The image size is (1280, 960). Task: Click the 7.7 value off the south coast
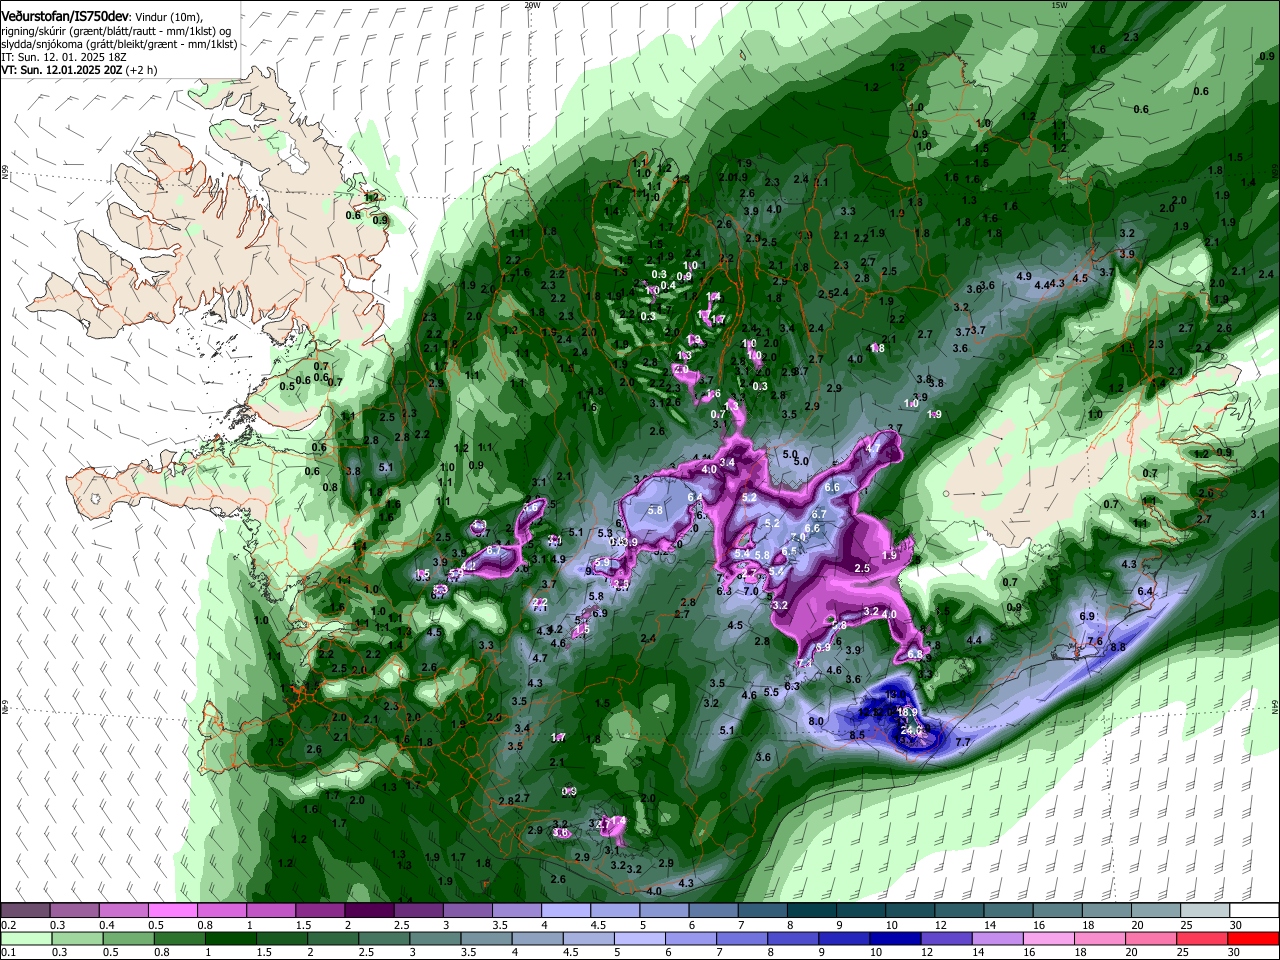point(963,742)
